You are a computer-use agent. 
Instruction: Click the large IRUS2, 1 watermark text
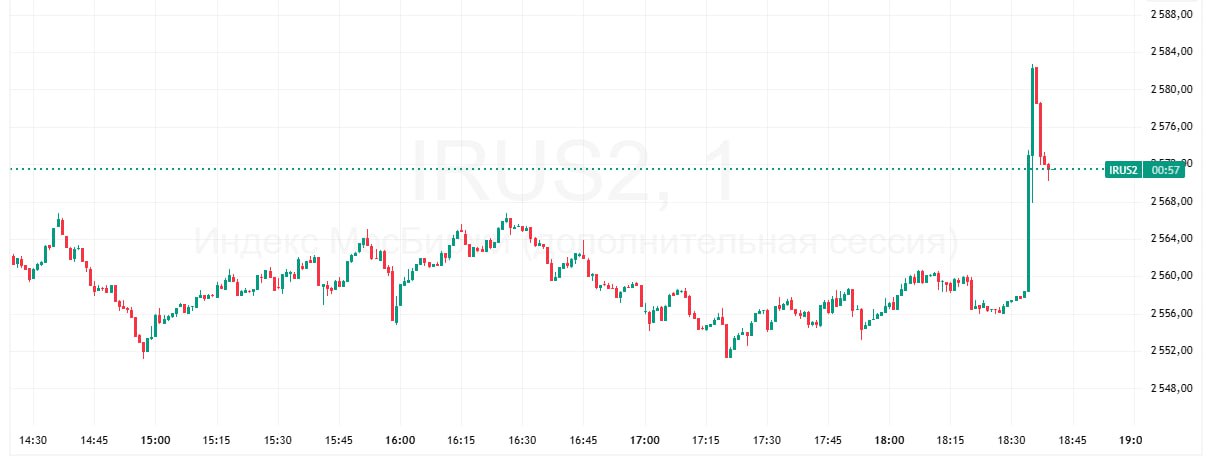click(x=574, y=170)
